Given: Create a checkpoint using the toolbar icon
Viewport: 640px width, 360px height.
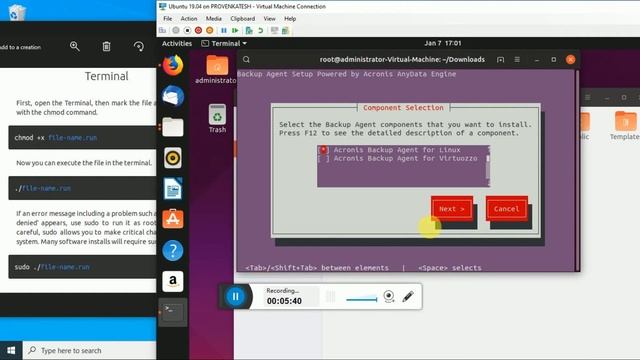Looking at the screenshot, I should (x=249, y=31).
